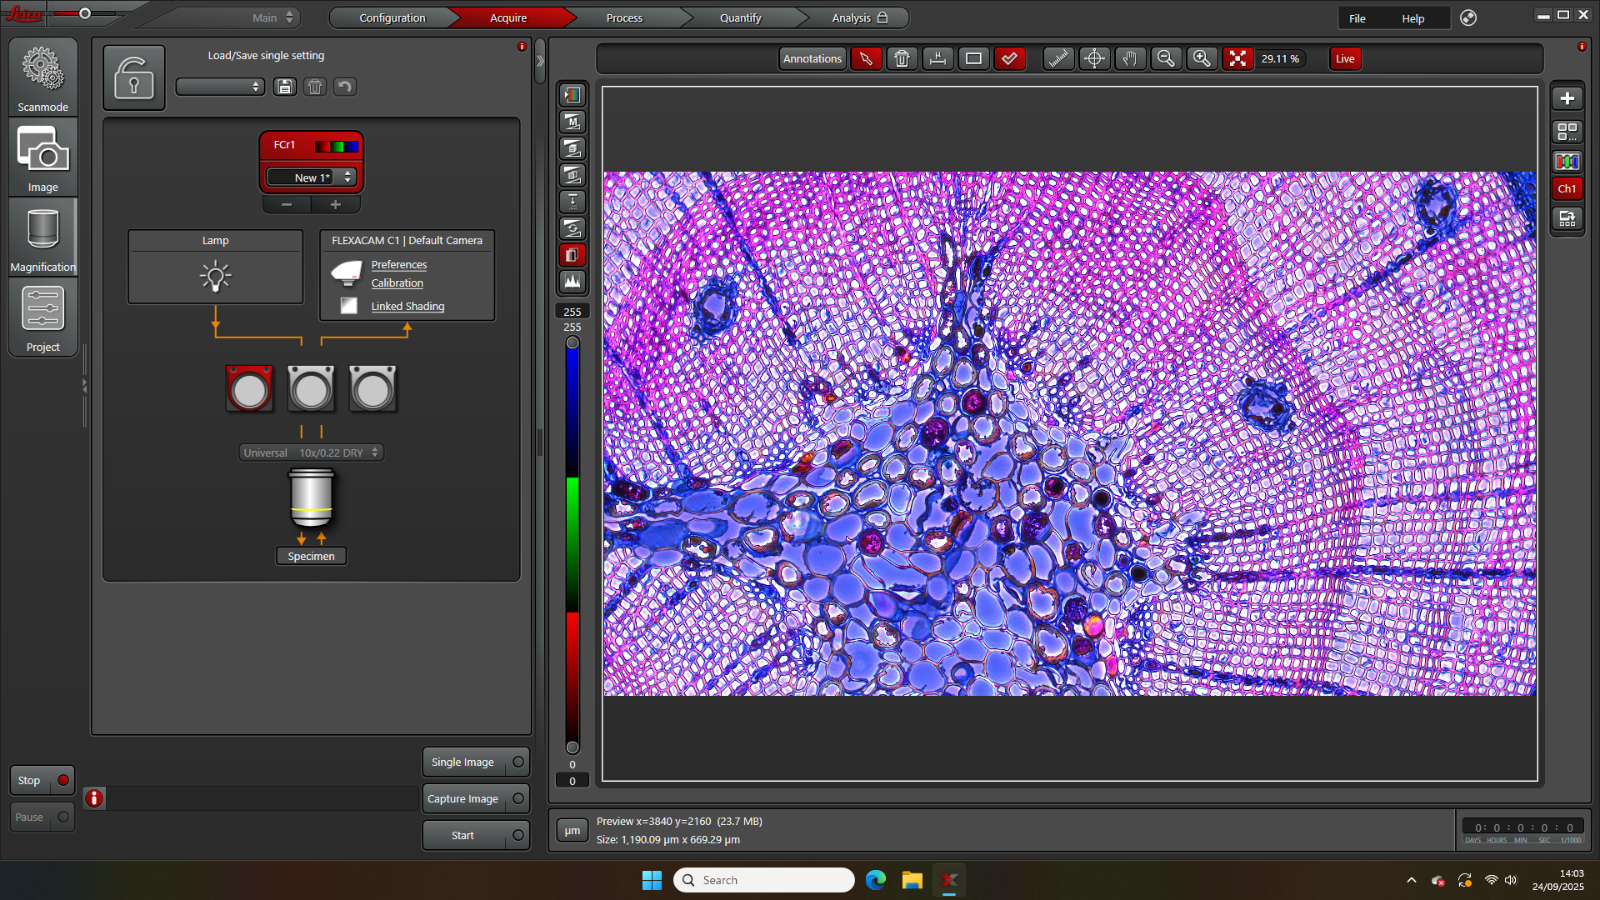Open the camera Calibration link
1600x900 pixels.
tap(397, 284)
